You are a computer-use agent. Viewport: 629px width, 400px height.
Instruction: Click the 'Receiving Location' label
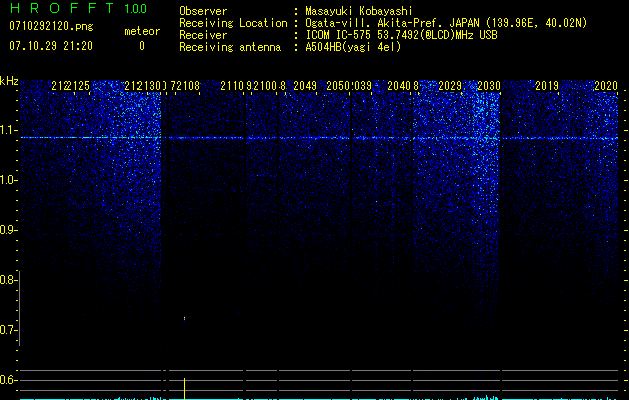click(x=233, y=23)
